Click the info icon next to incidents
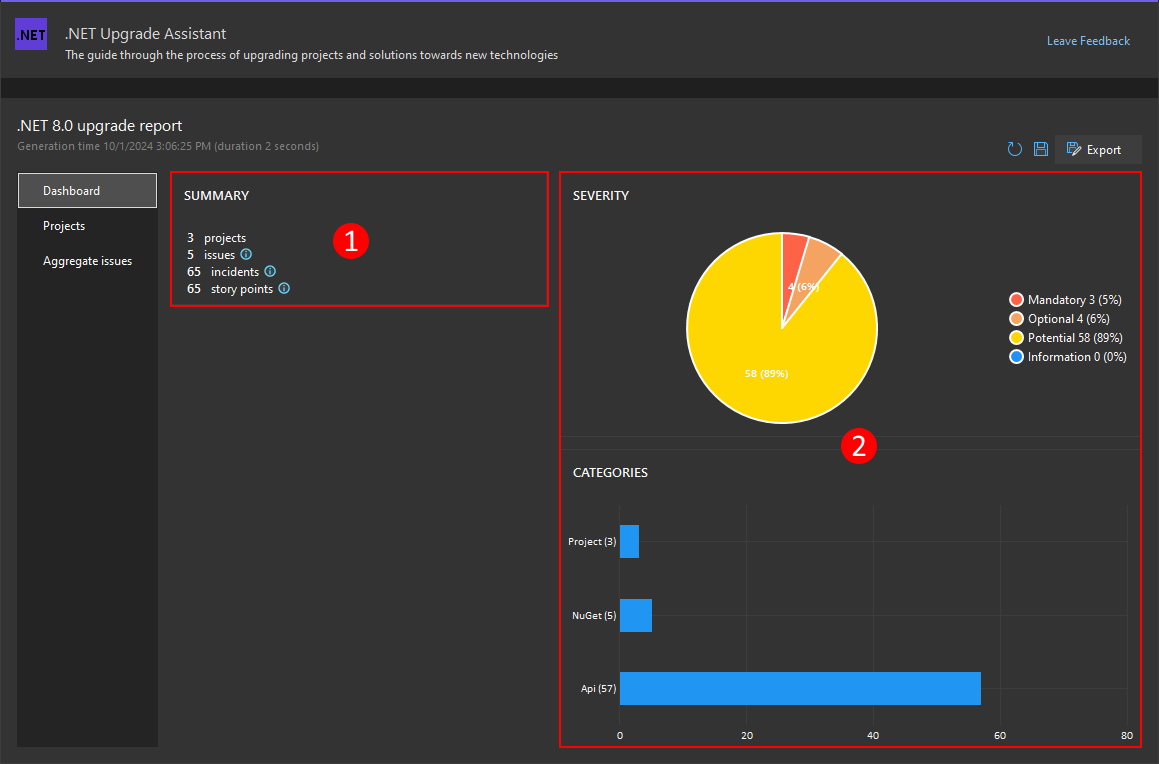Screen dimensions: 1159x764 tap(269, 271)
